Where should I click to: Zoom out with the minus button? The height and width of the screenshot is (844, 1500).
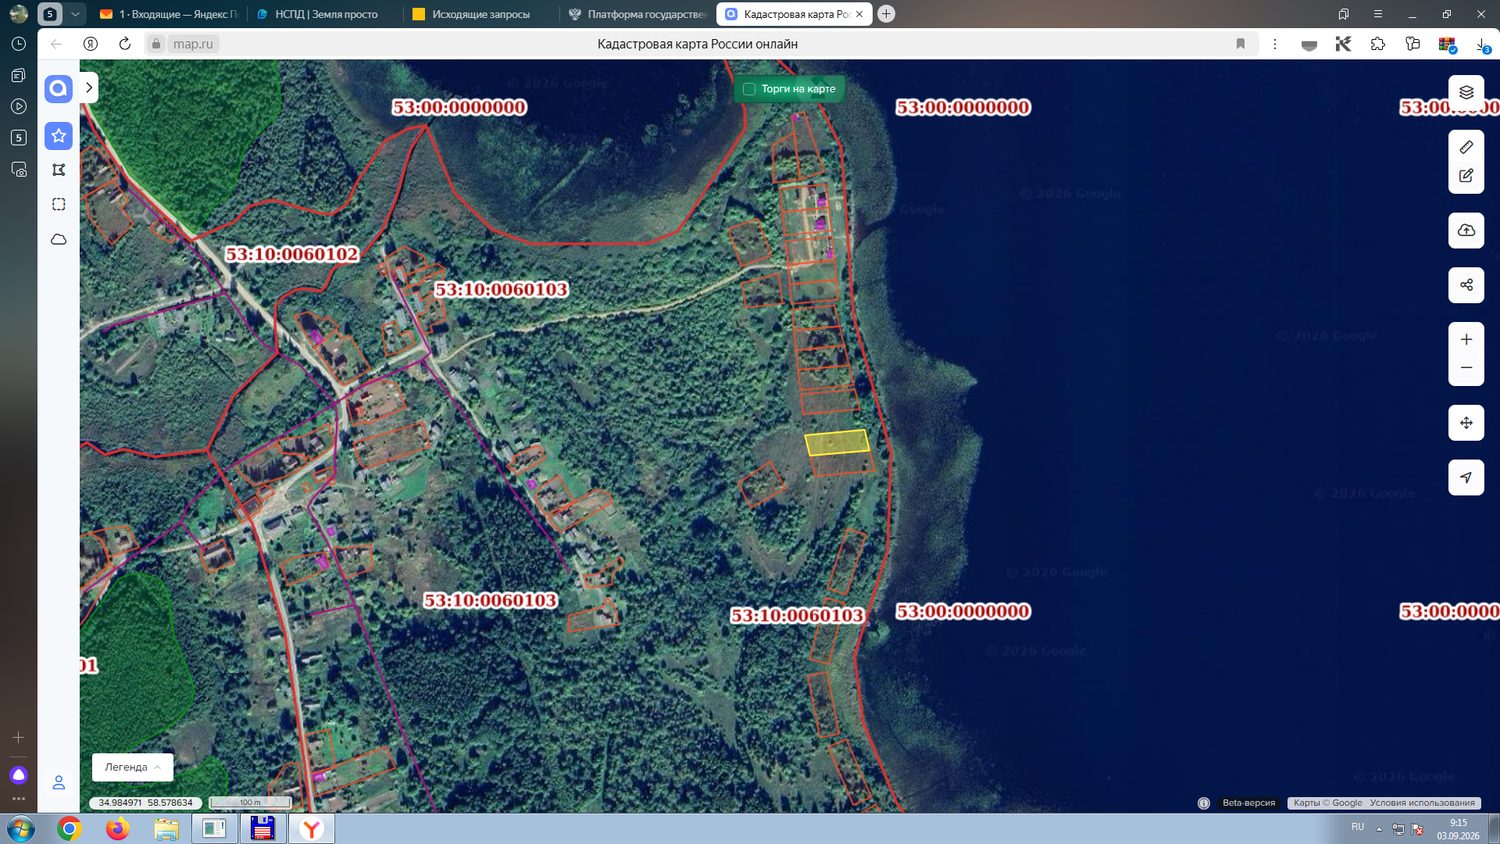click(1466, 368)
